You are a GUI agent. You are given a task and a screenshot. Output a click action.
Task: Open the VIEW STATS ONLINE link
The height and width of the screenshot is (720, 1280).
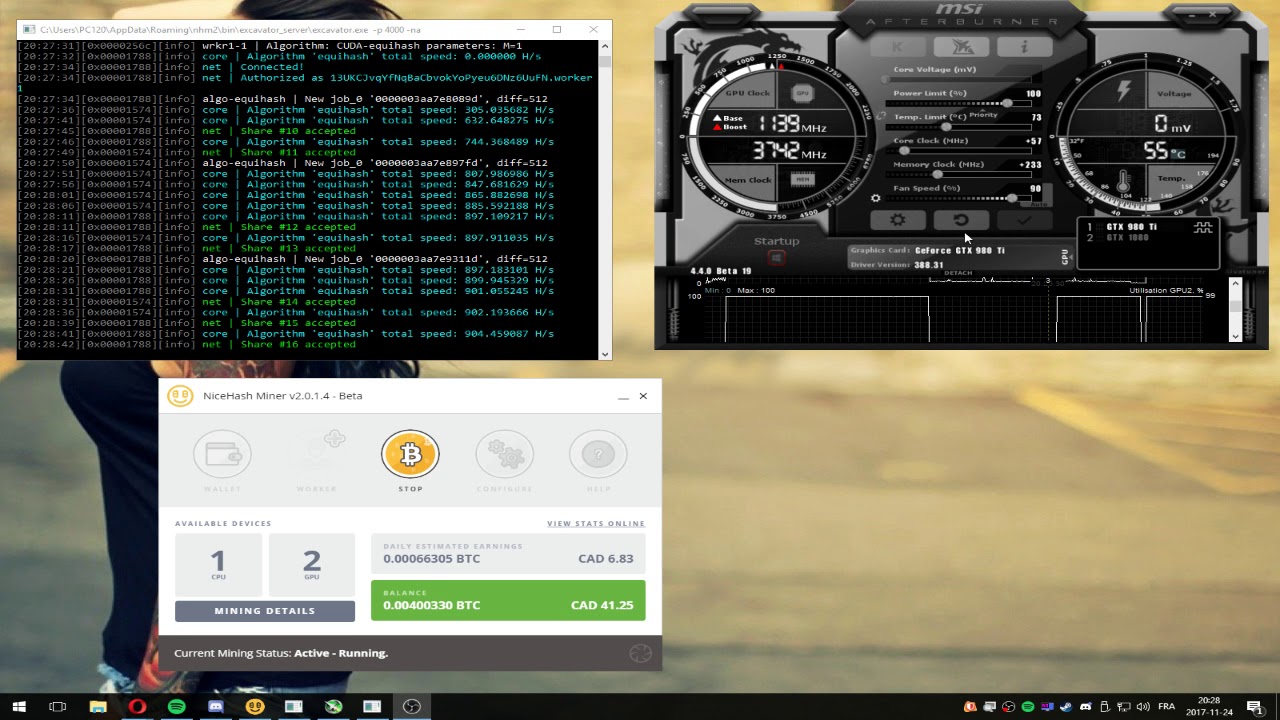pos(596,524)
